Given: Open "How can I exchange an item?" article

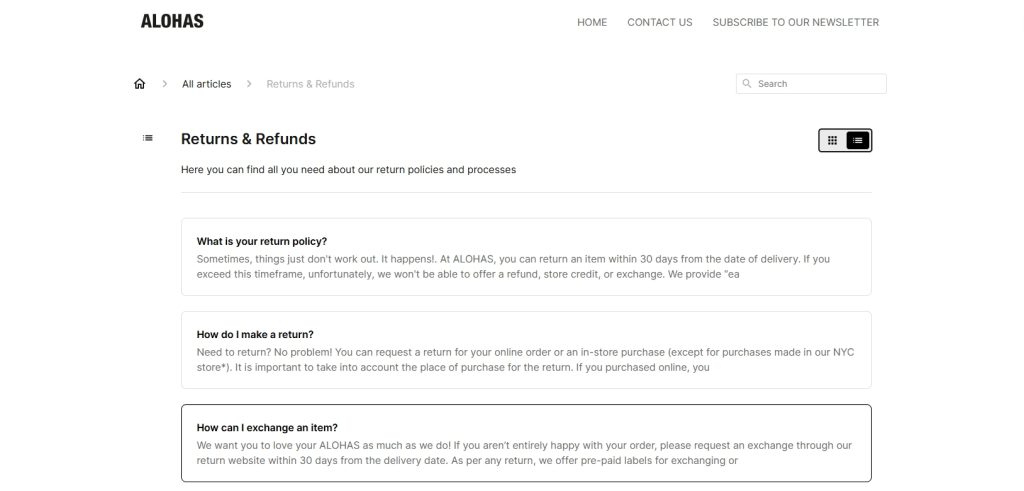Looking at the screenshot, I should coord(267,427).
